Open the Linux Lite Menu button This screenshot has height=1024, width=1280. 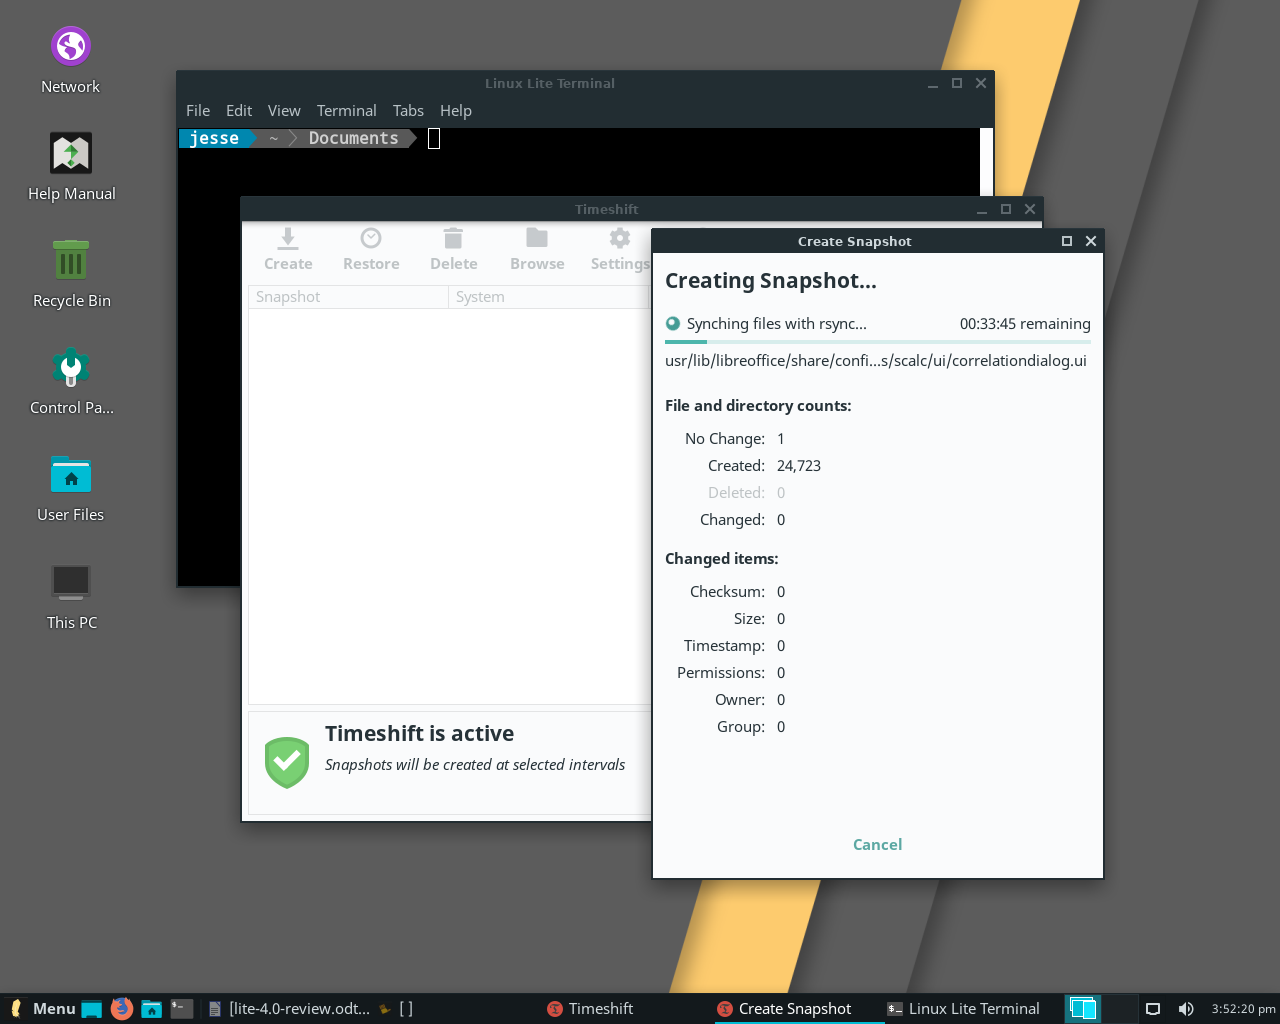pos(42,1009)
